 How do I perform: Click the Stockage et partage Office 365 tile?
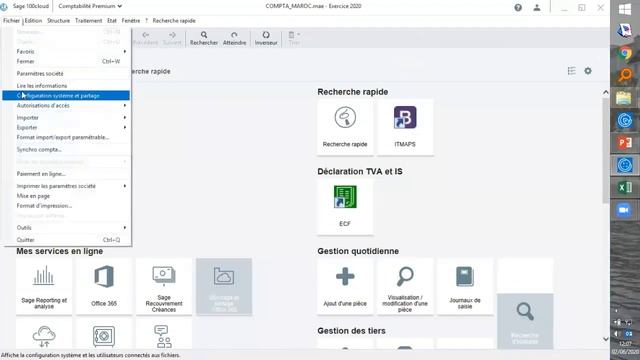224,287
